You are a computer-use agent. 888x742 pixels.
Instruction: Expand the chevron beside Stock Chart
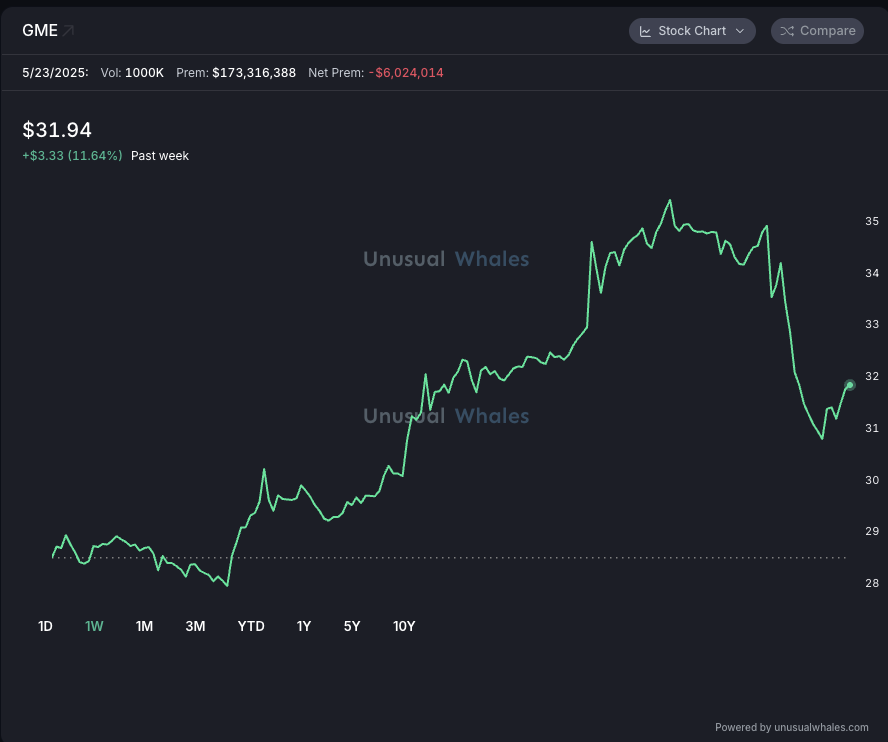(x=740, y=31)
